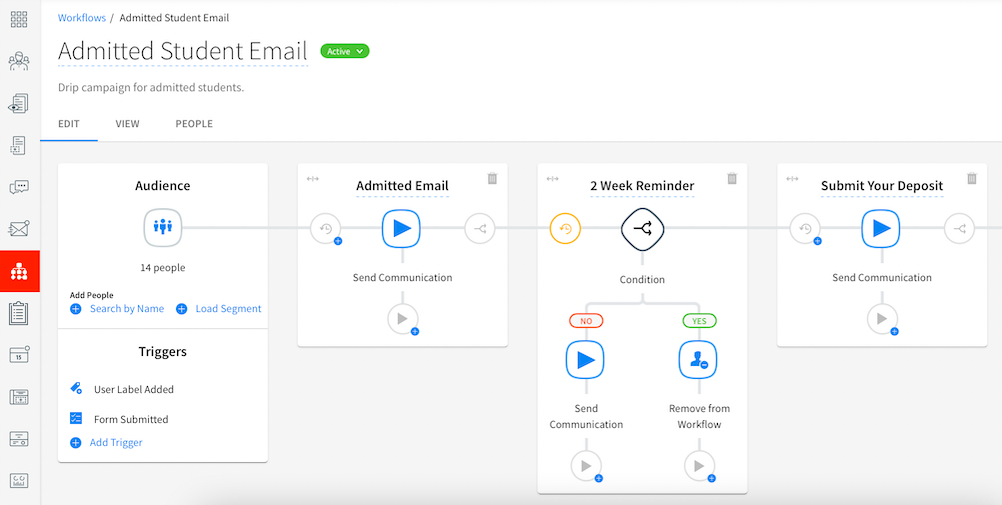The width and height of the screenshot is (1002, 505).
Task: Click the Submit Your Deposit delay clock icon
Action: (x=805, y=229)
